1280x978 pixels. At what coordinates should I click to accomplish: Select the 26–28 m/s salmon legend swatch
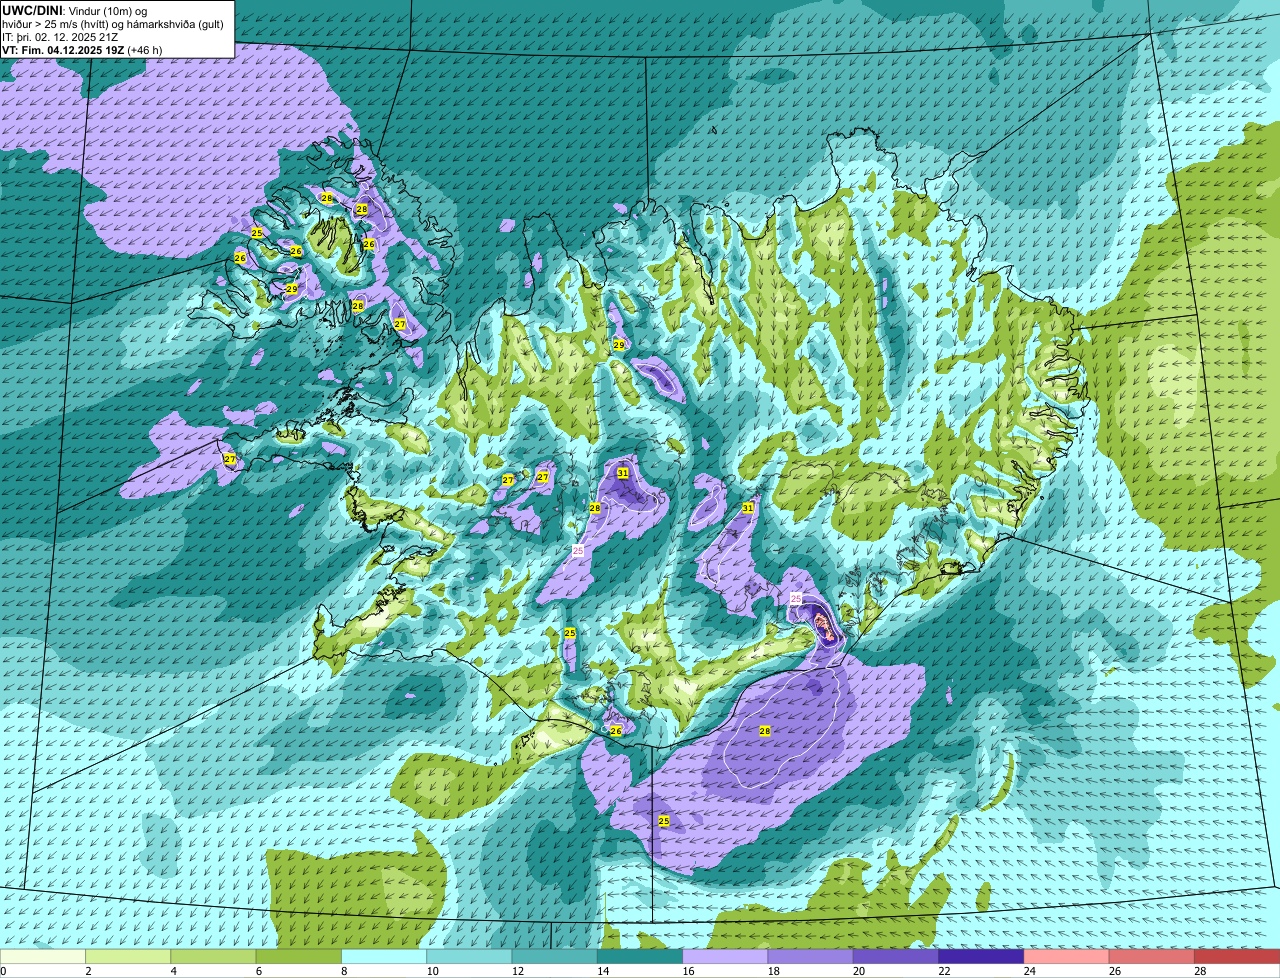[x=1152, y=957]
